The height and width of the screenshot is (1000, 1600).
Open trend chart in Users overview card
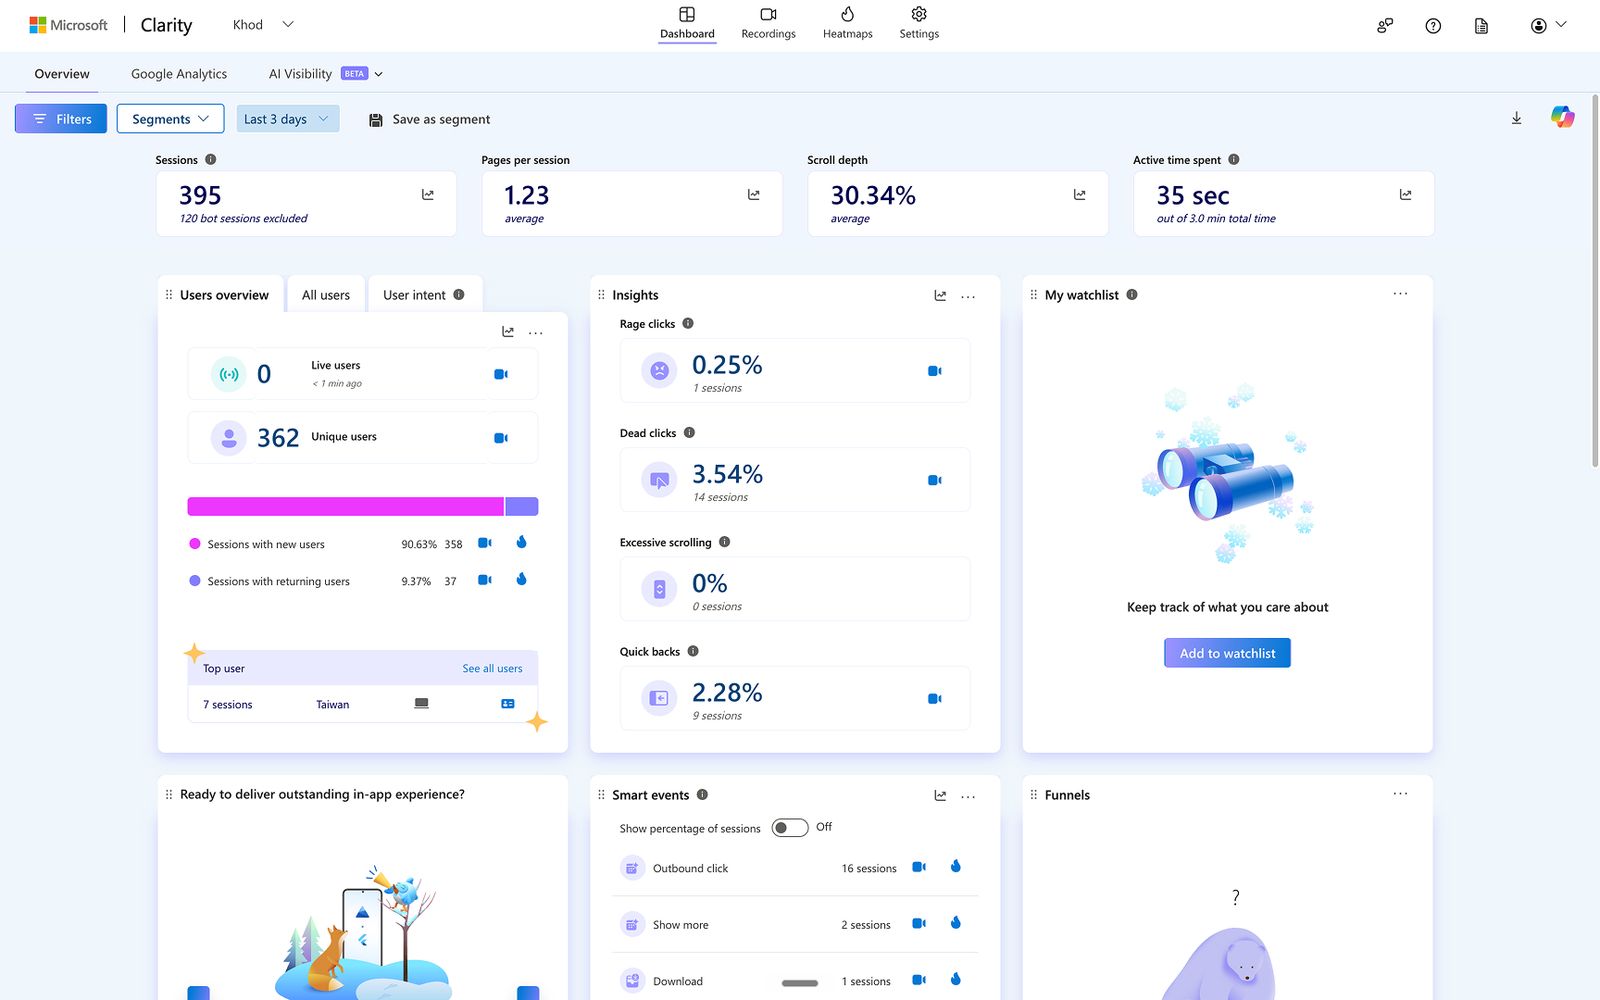point(508,332)
